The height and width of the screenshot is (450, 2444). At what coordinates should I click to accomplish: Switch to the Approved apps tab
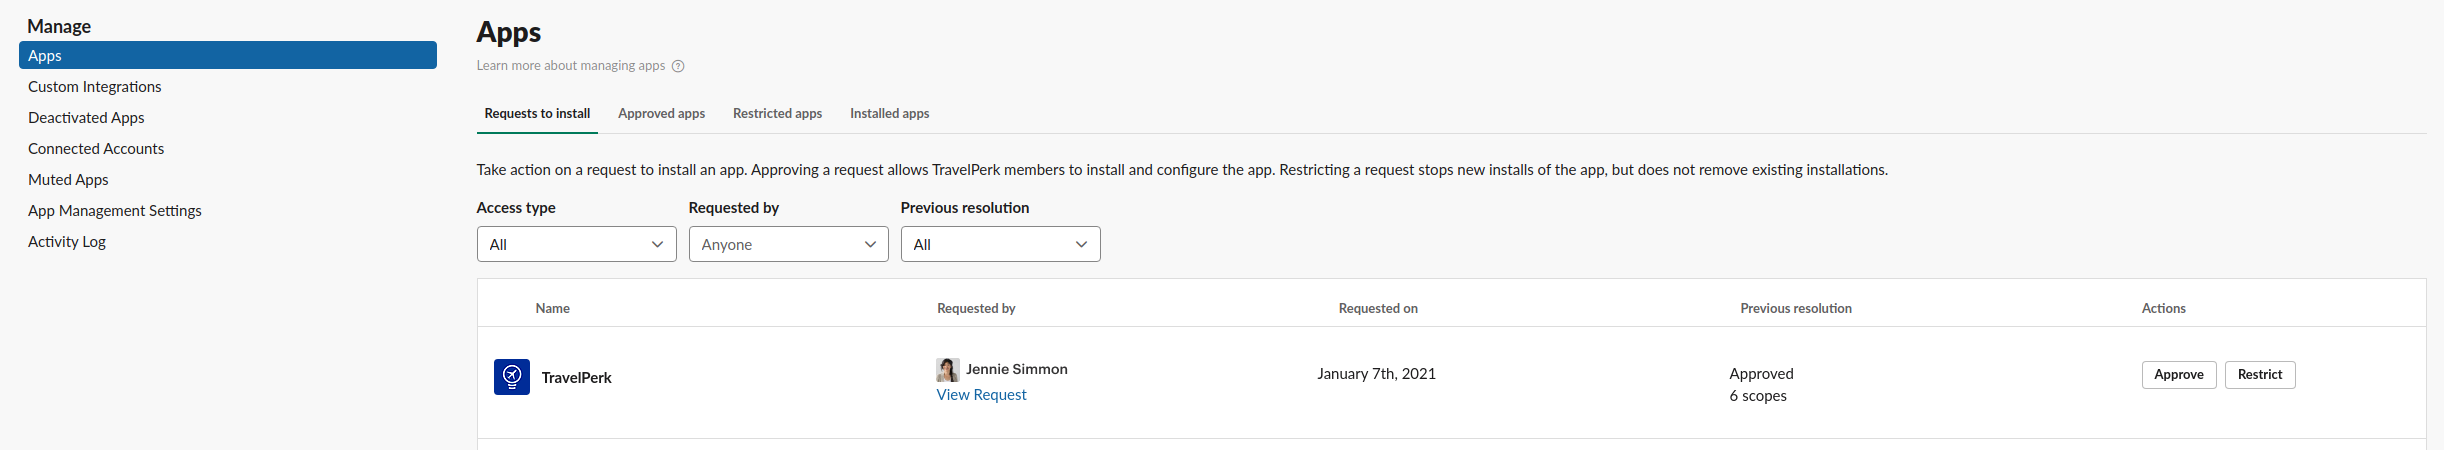point(661,114)
